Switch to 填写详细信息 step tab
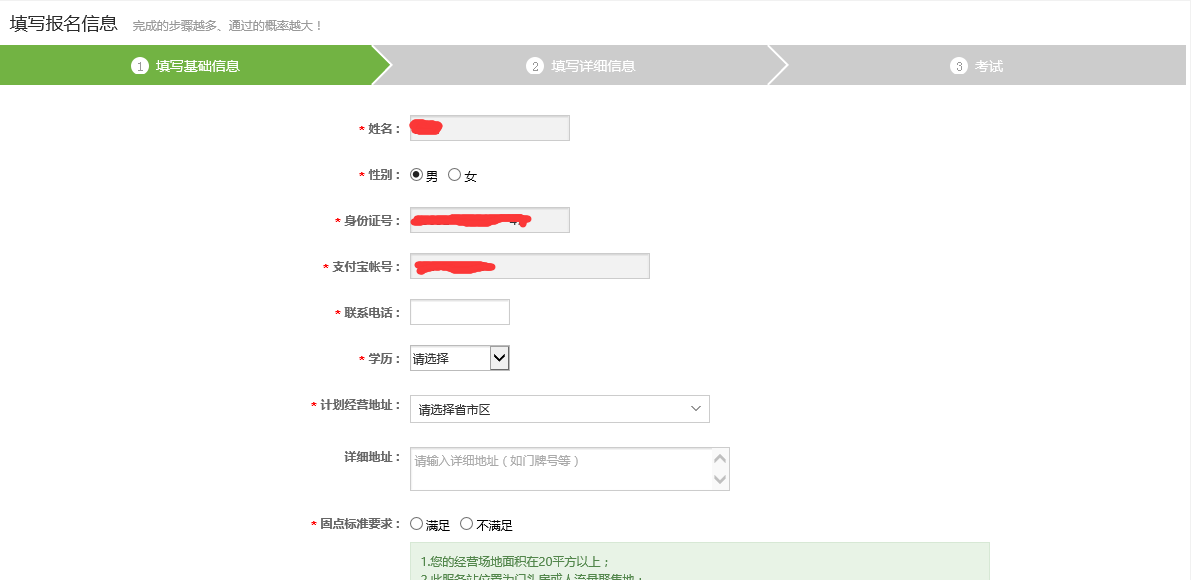 pyautogui.click(x=593, y=66)
